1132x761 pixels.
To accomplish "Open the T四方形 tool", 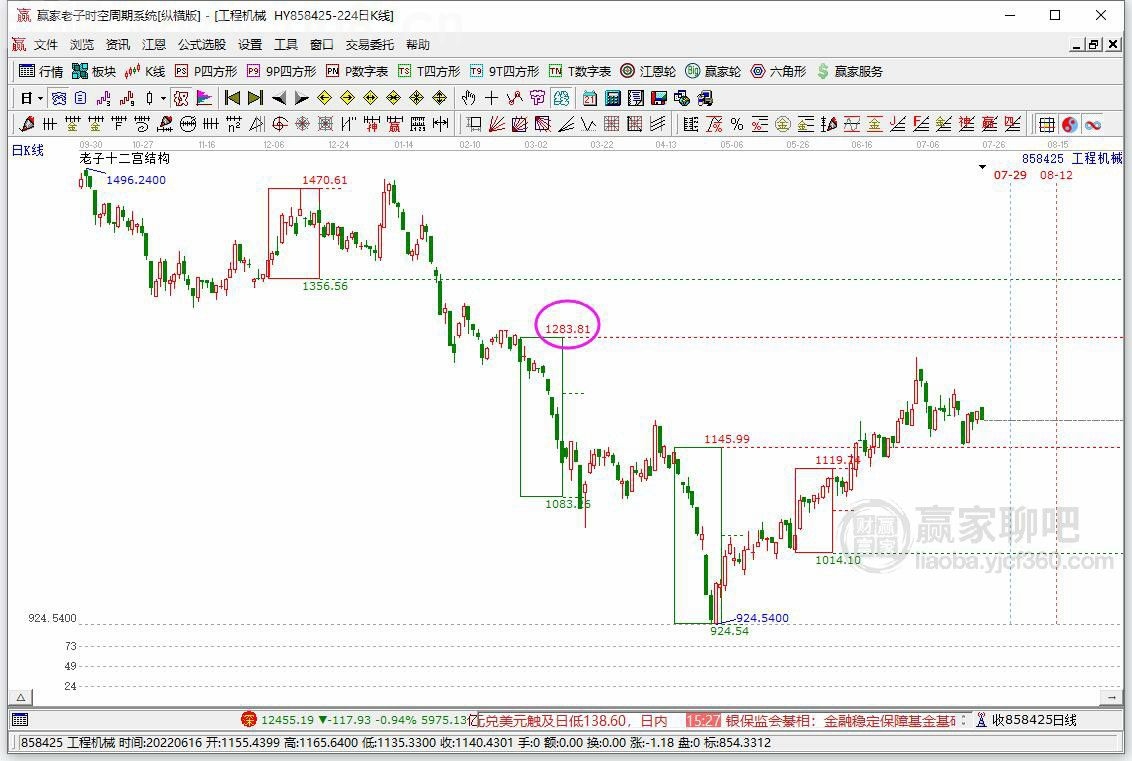I will pos(429,71).
